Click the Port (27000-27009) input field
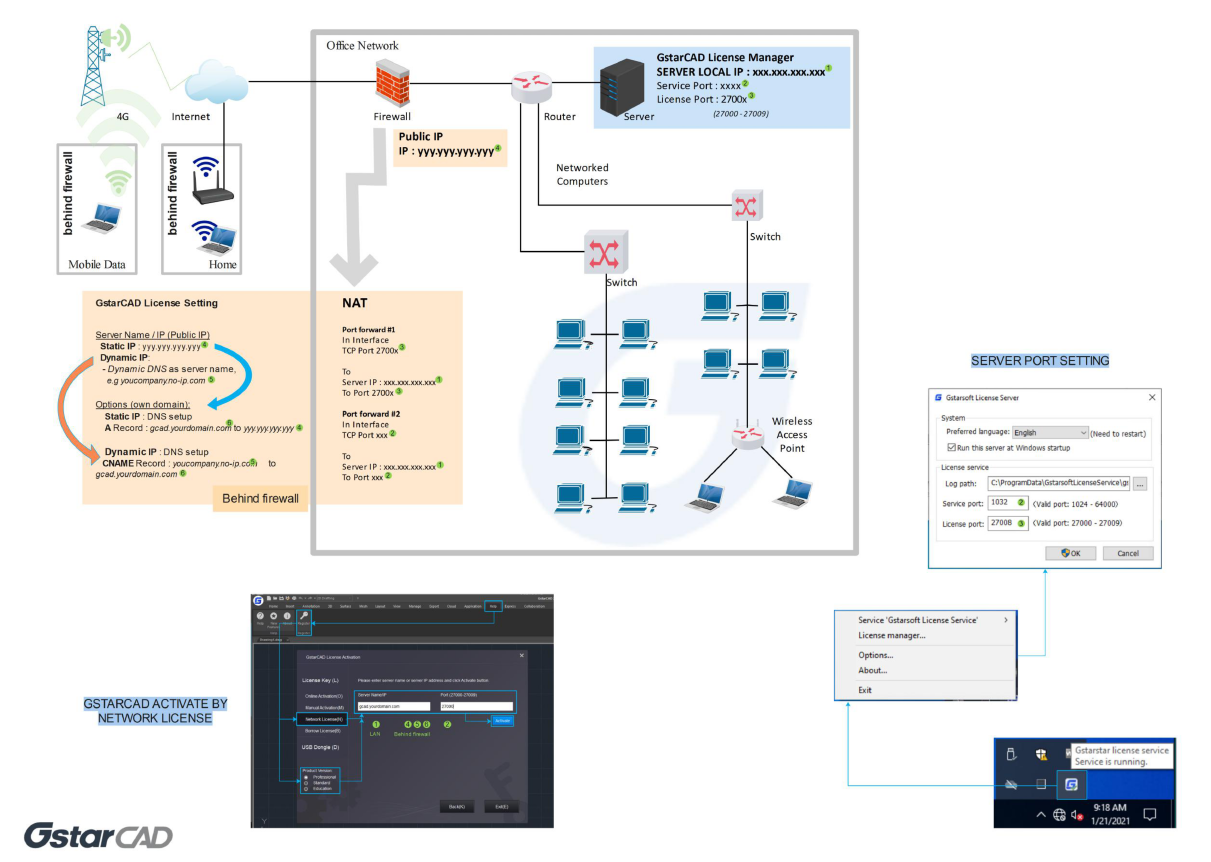The image size is (1211, 862). point(476,706)
